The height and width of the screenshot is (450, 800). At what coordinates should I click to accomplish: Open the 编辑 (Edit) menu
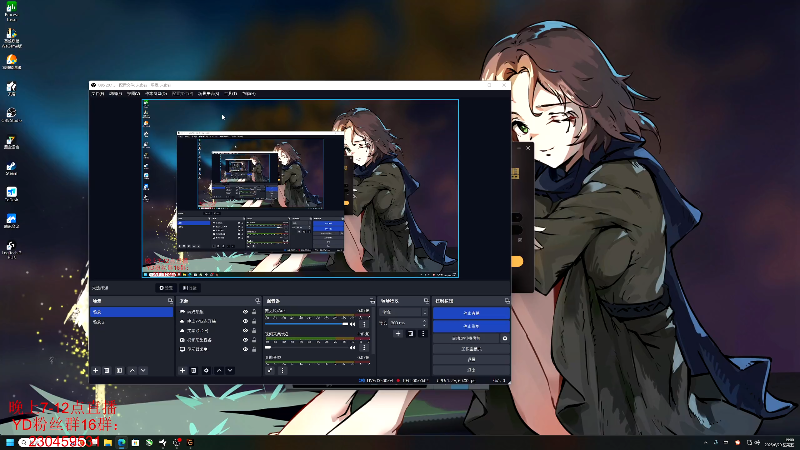pyautogui.click(x=115, y=94)
